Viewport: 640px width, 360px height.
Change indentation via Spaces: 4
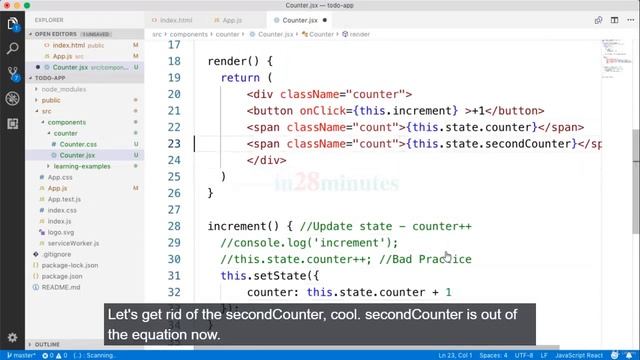click(493, 356)
